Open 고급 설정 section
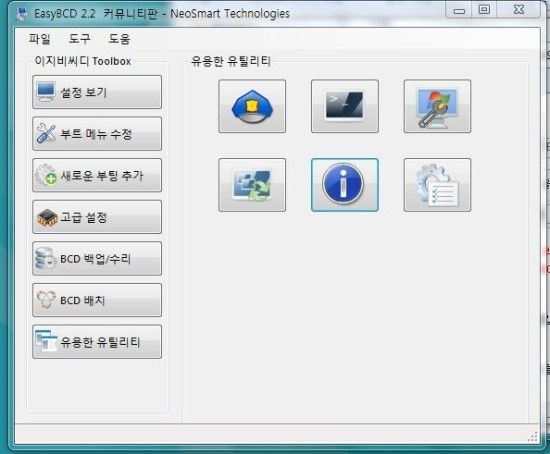Viewport: 550px width, 454px height. 97,217
